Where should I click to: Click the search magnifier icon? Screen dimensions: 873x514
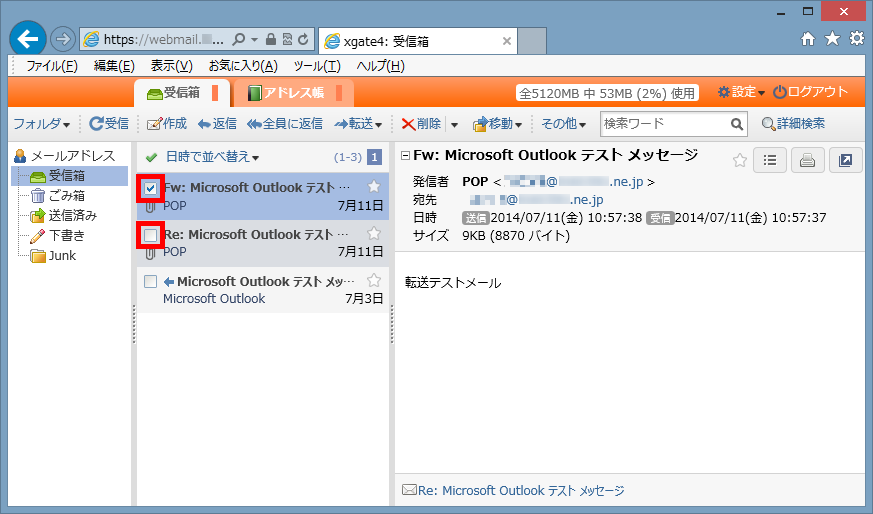pos(737,124)
